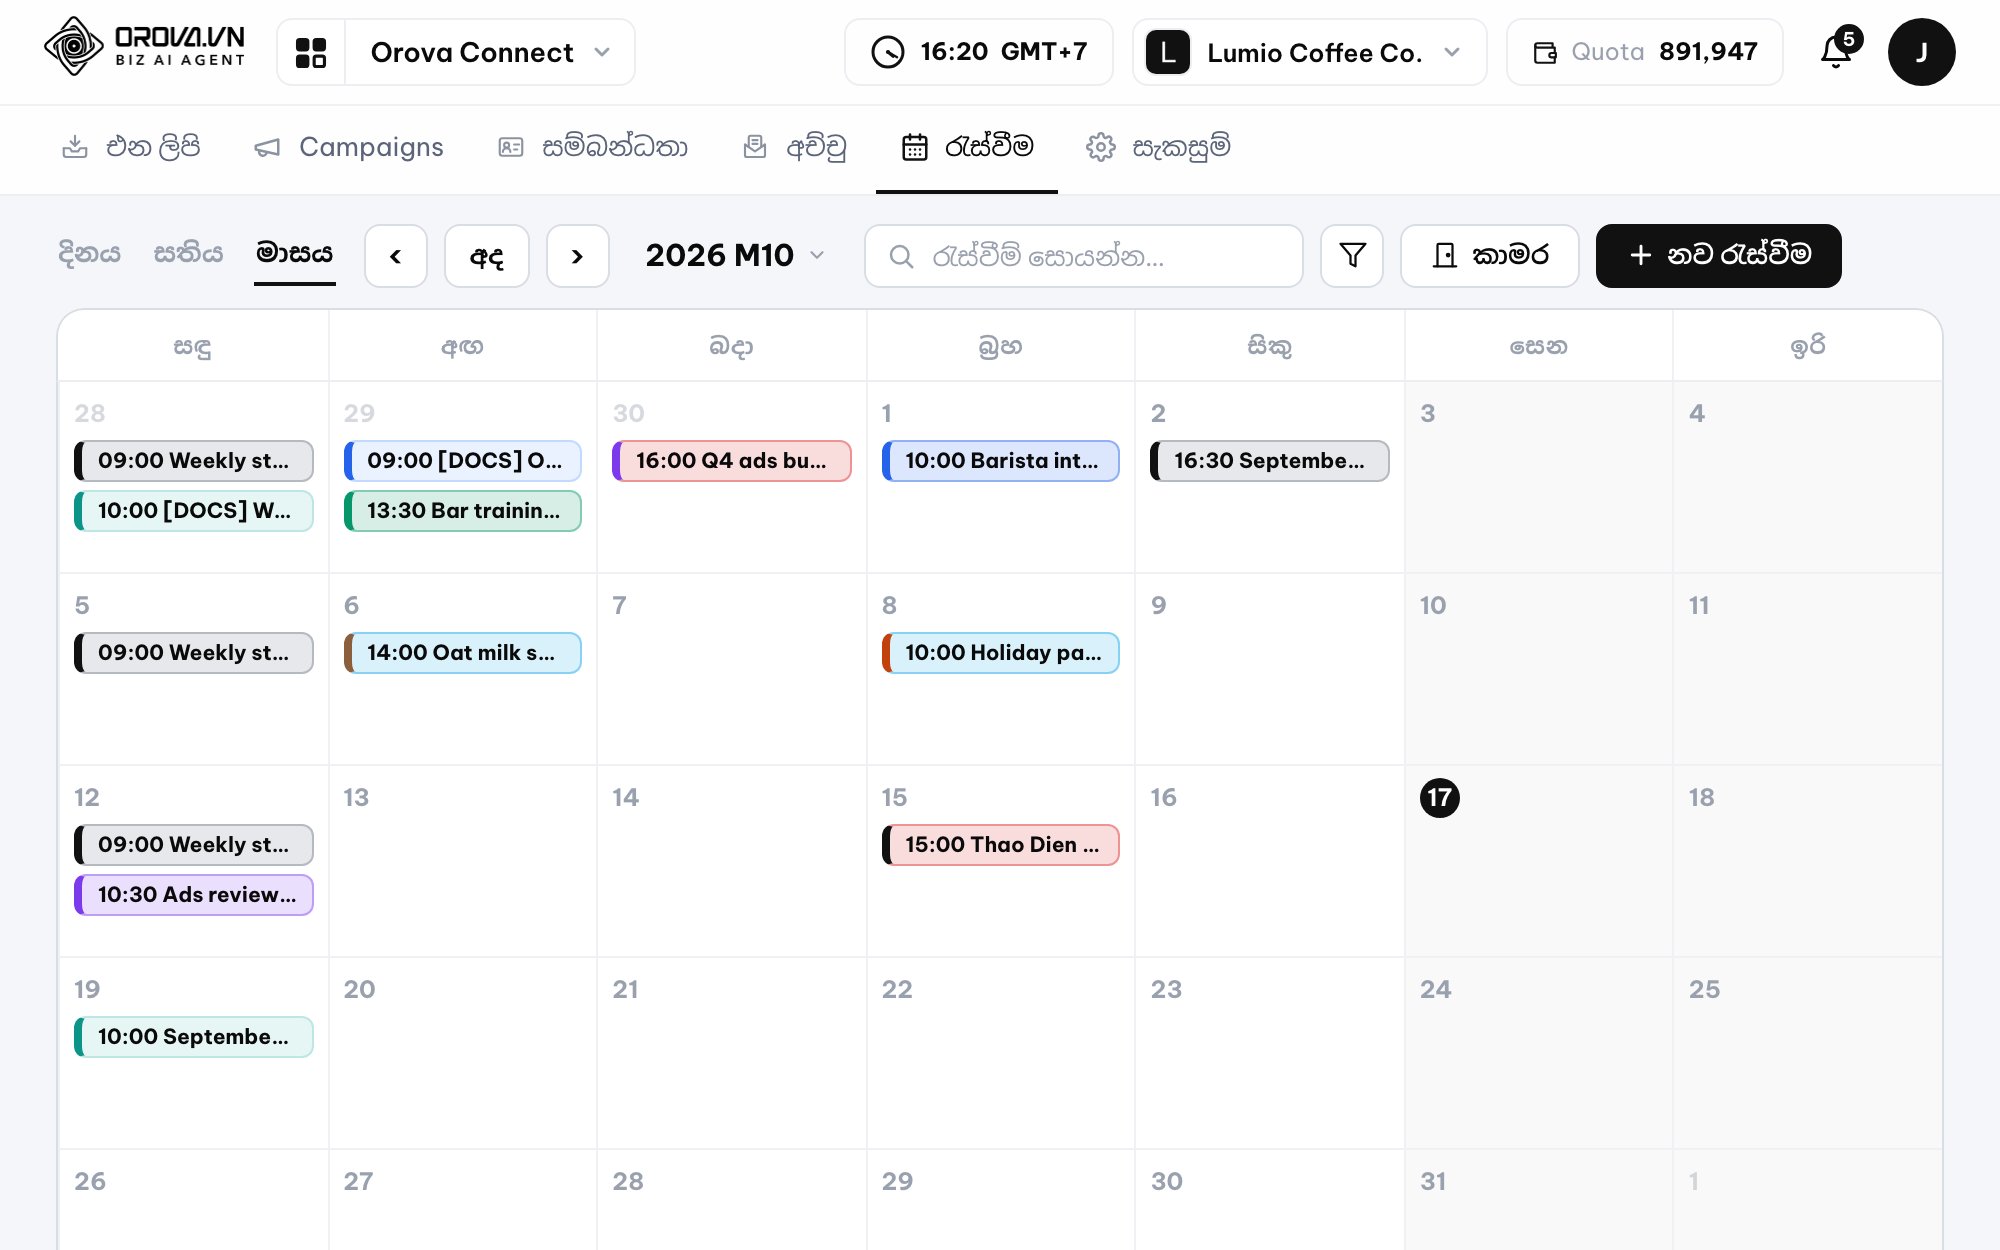Open 10:00 Septembe... event on day 19

(193, 1037)
